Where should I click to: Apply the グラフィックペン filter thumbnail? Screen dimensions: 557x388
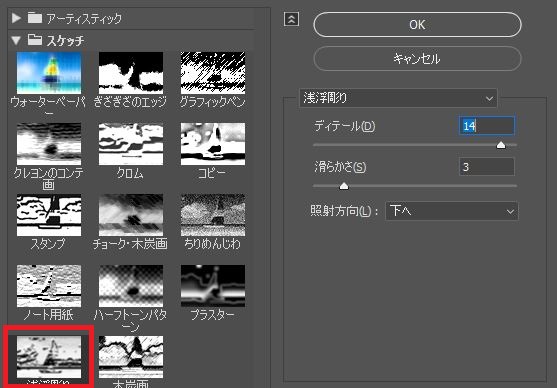pyautogui.click(x=213, y=73)
